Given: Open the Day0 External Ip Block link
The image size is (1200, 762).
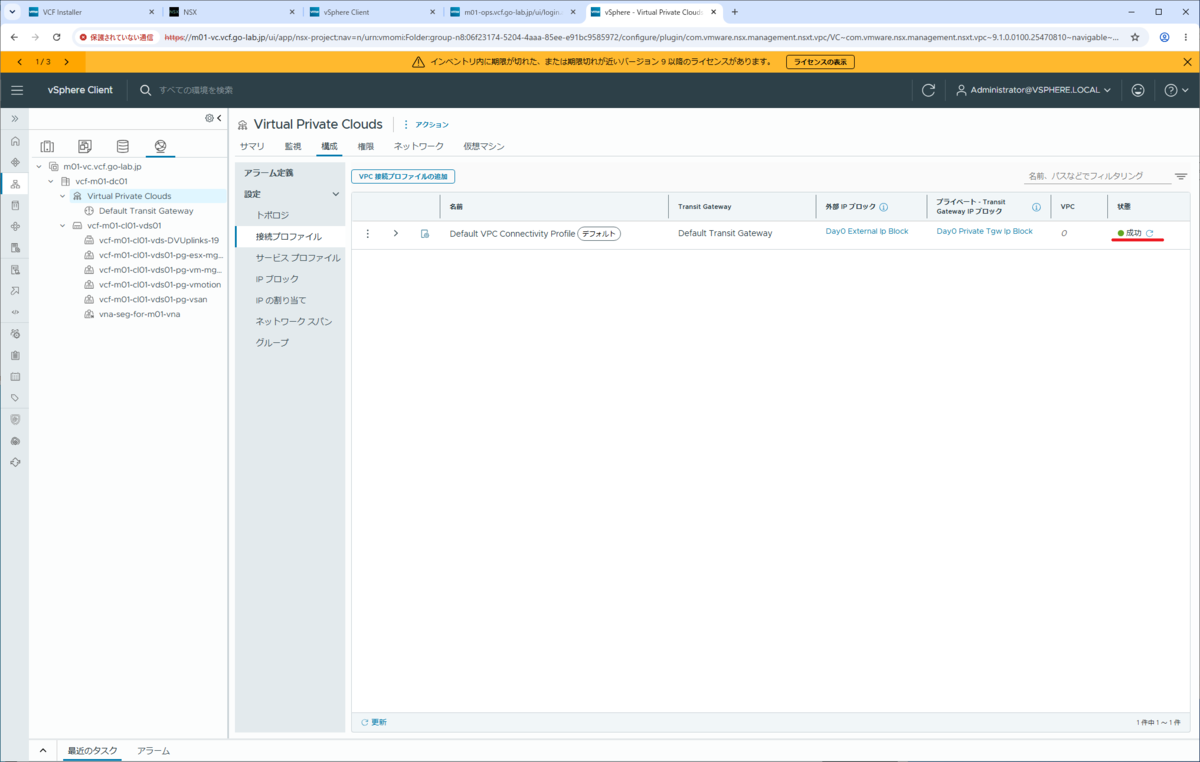Looking at the screenshot, I should pos(867,231).
